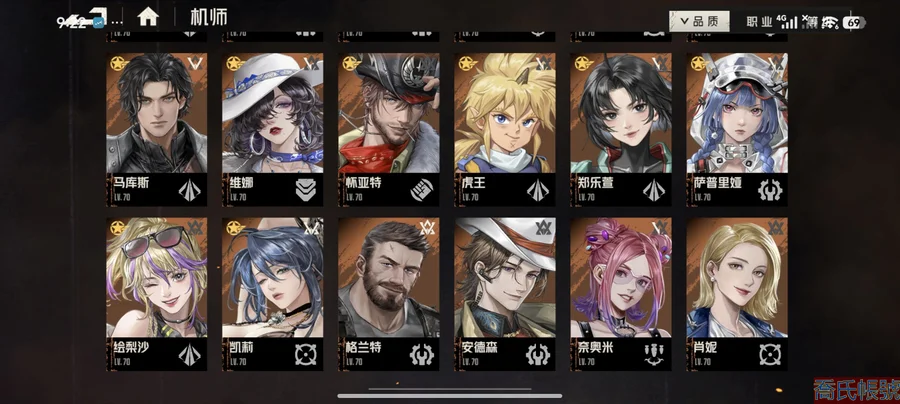The width and height of the screenshot is (900, 404).
Task: Open 郑乐萱 character portrait
Action: click(x=620, y=113)
